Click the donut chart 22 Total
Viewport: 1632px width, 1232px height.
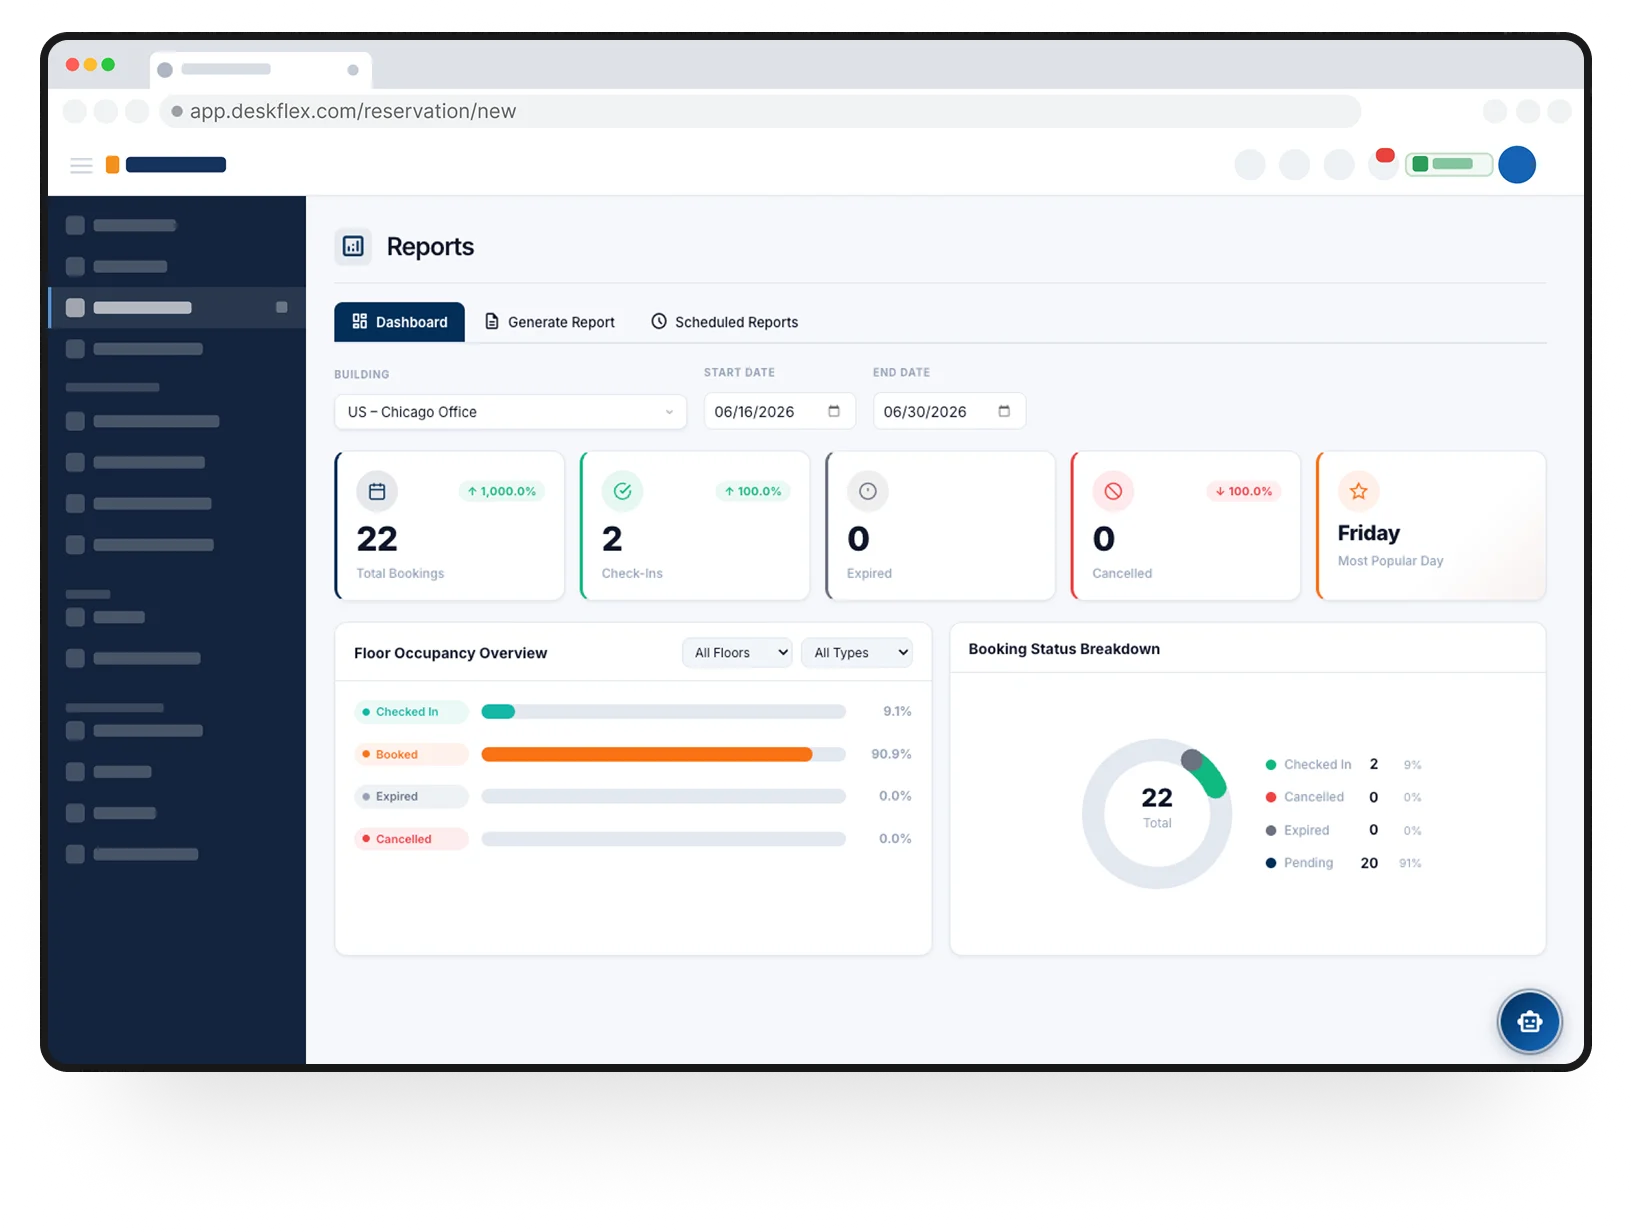point(1157,813)
